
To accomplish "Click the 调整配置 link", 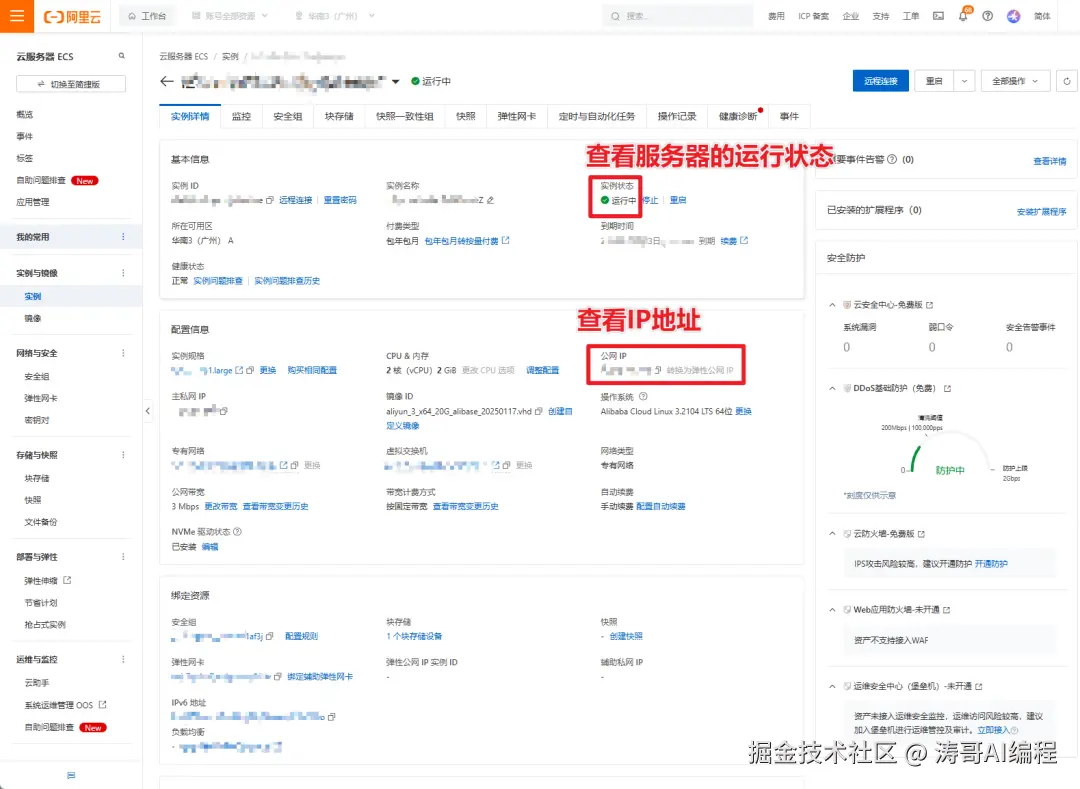I will coord(543,370).
